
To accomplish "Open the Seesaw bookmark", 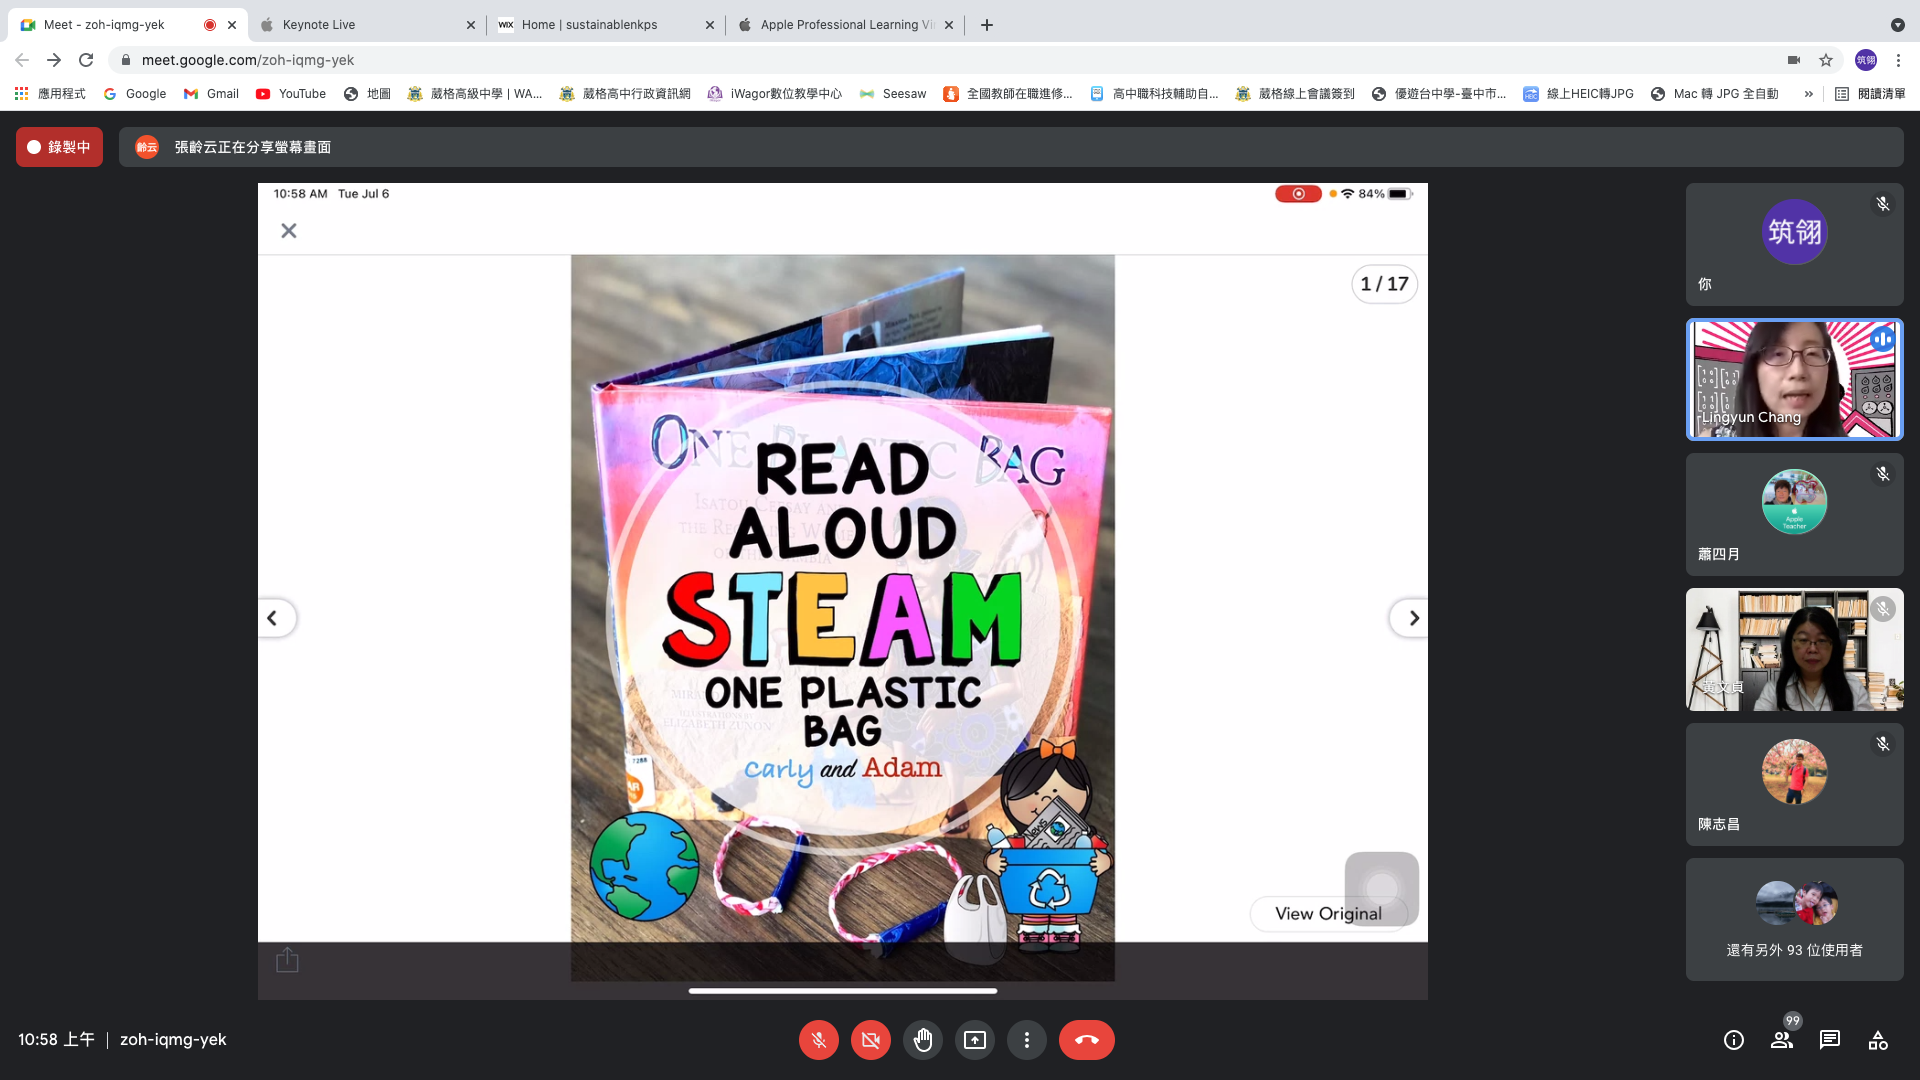I will pyautogui.click(x=893, y=94).
